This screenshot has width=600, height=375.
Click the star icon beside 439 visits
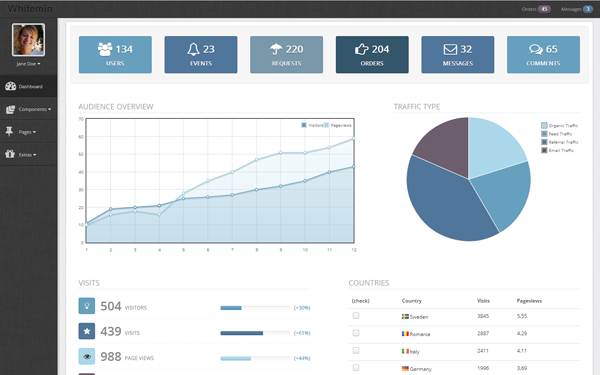click(87, 331)
